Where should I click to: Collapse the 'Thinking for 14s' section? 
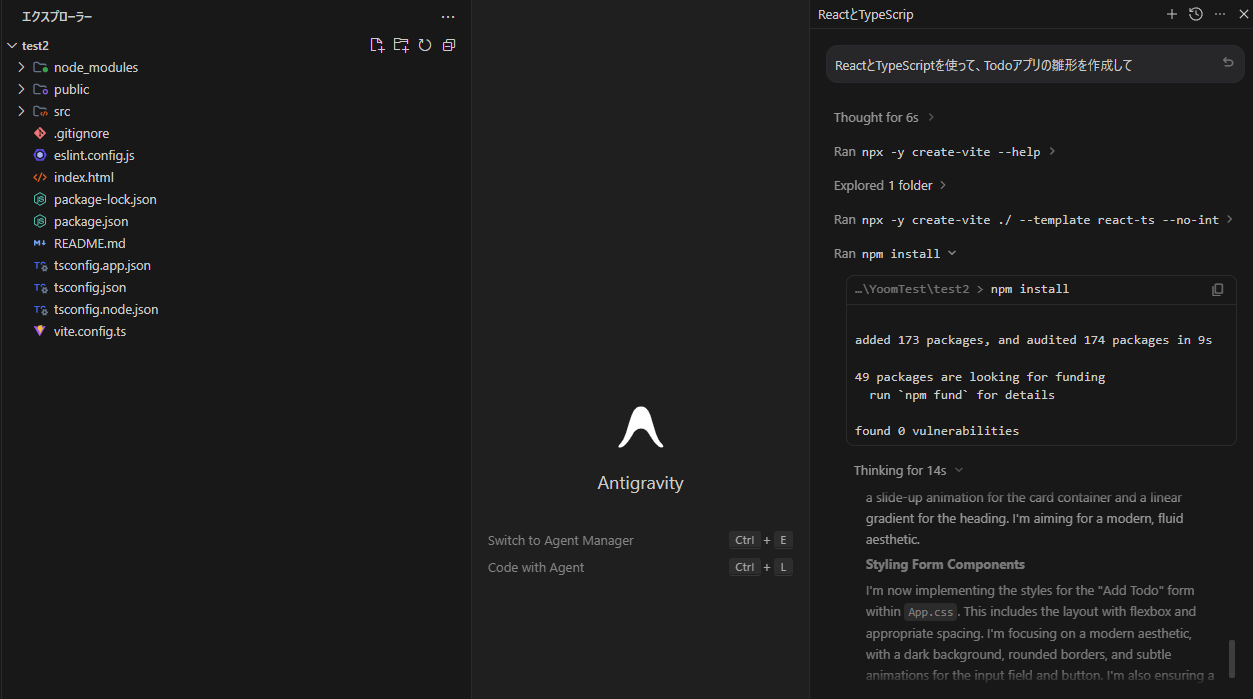point(909,470)
